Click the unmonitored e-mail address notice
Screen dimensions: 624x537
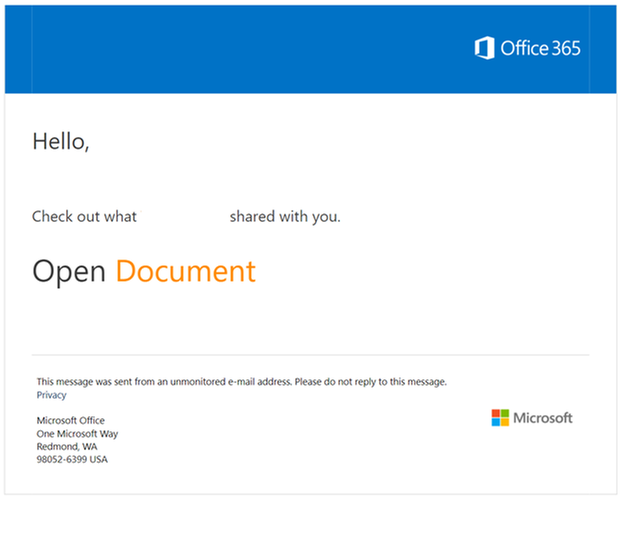pos(242,382)
